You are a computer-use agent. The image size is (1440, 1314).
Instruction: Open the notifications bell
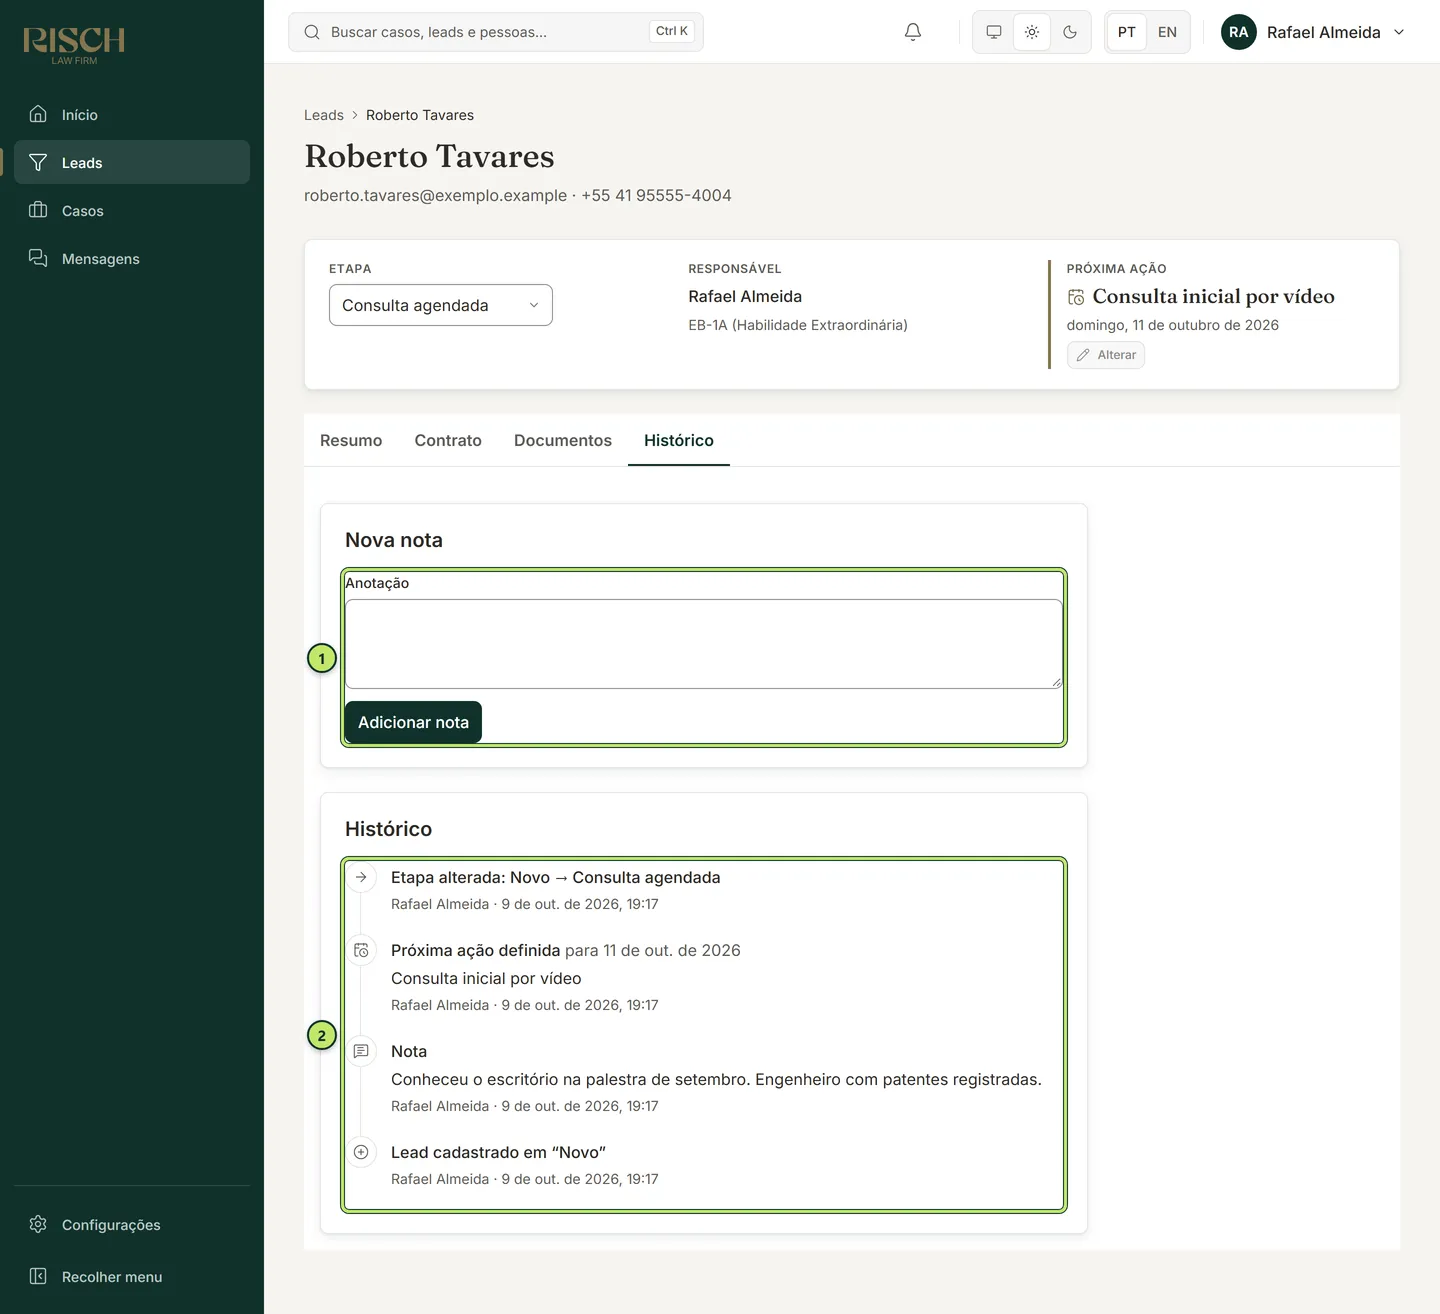click(x=913, y=32)
